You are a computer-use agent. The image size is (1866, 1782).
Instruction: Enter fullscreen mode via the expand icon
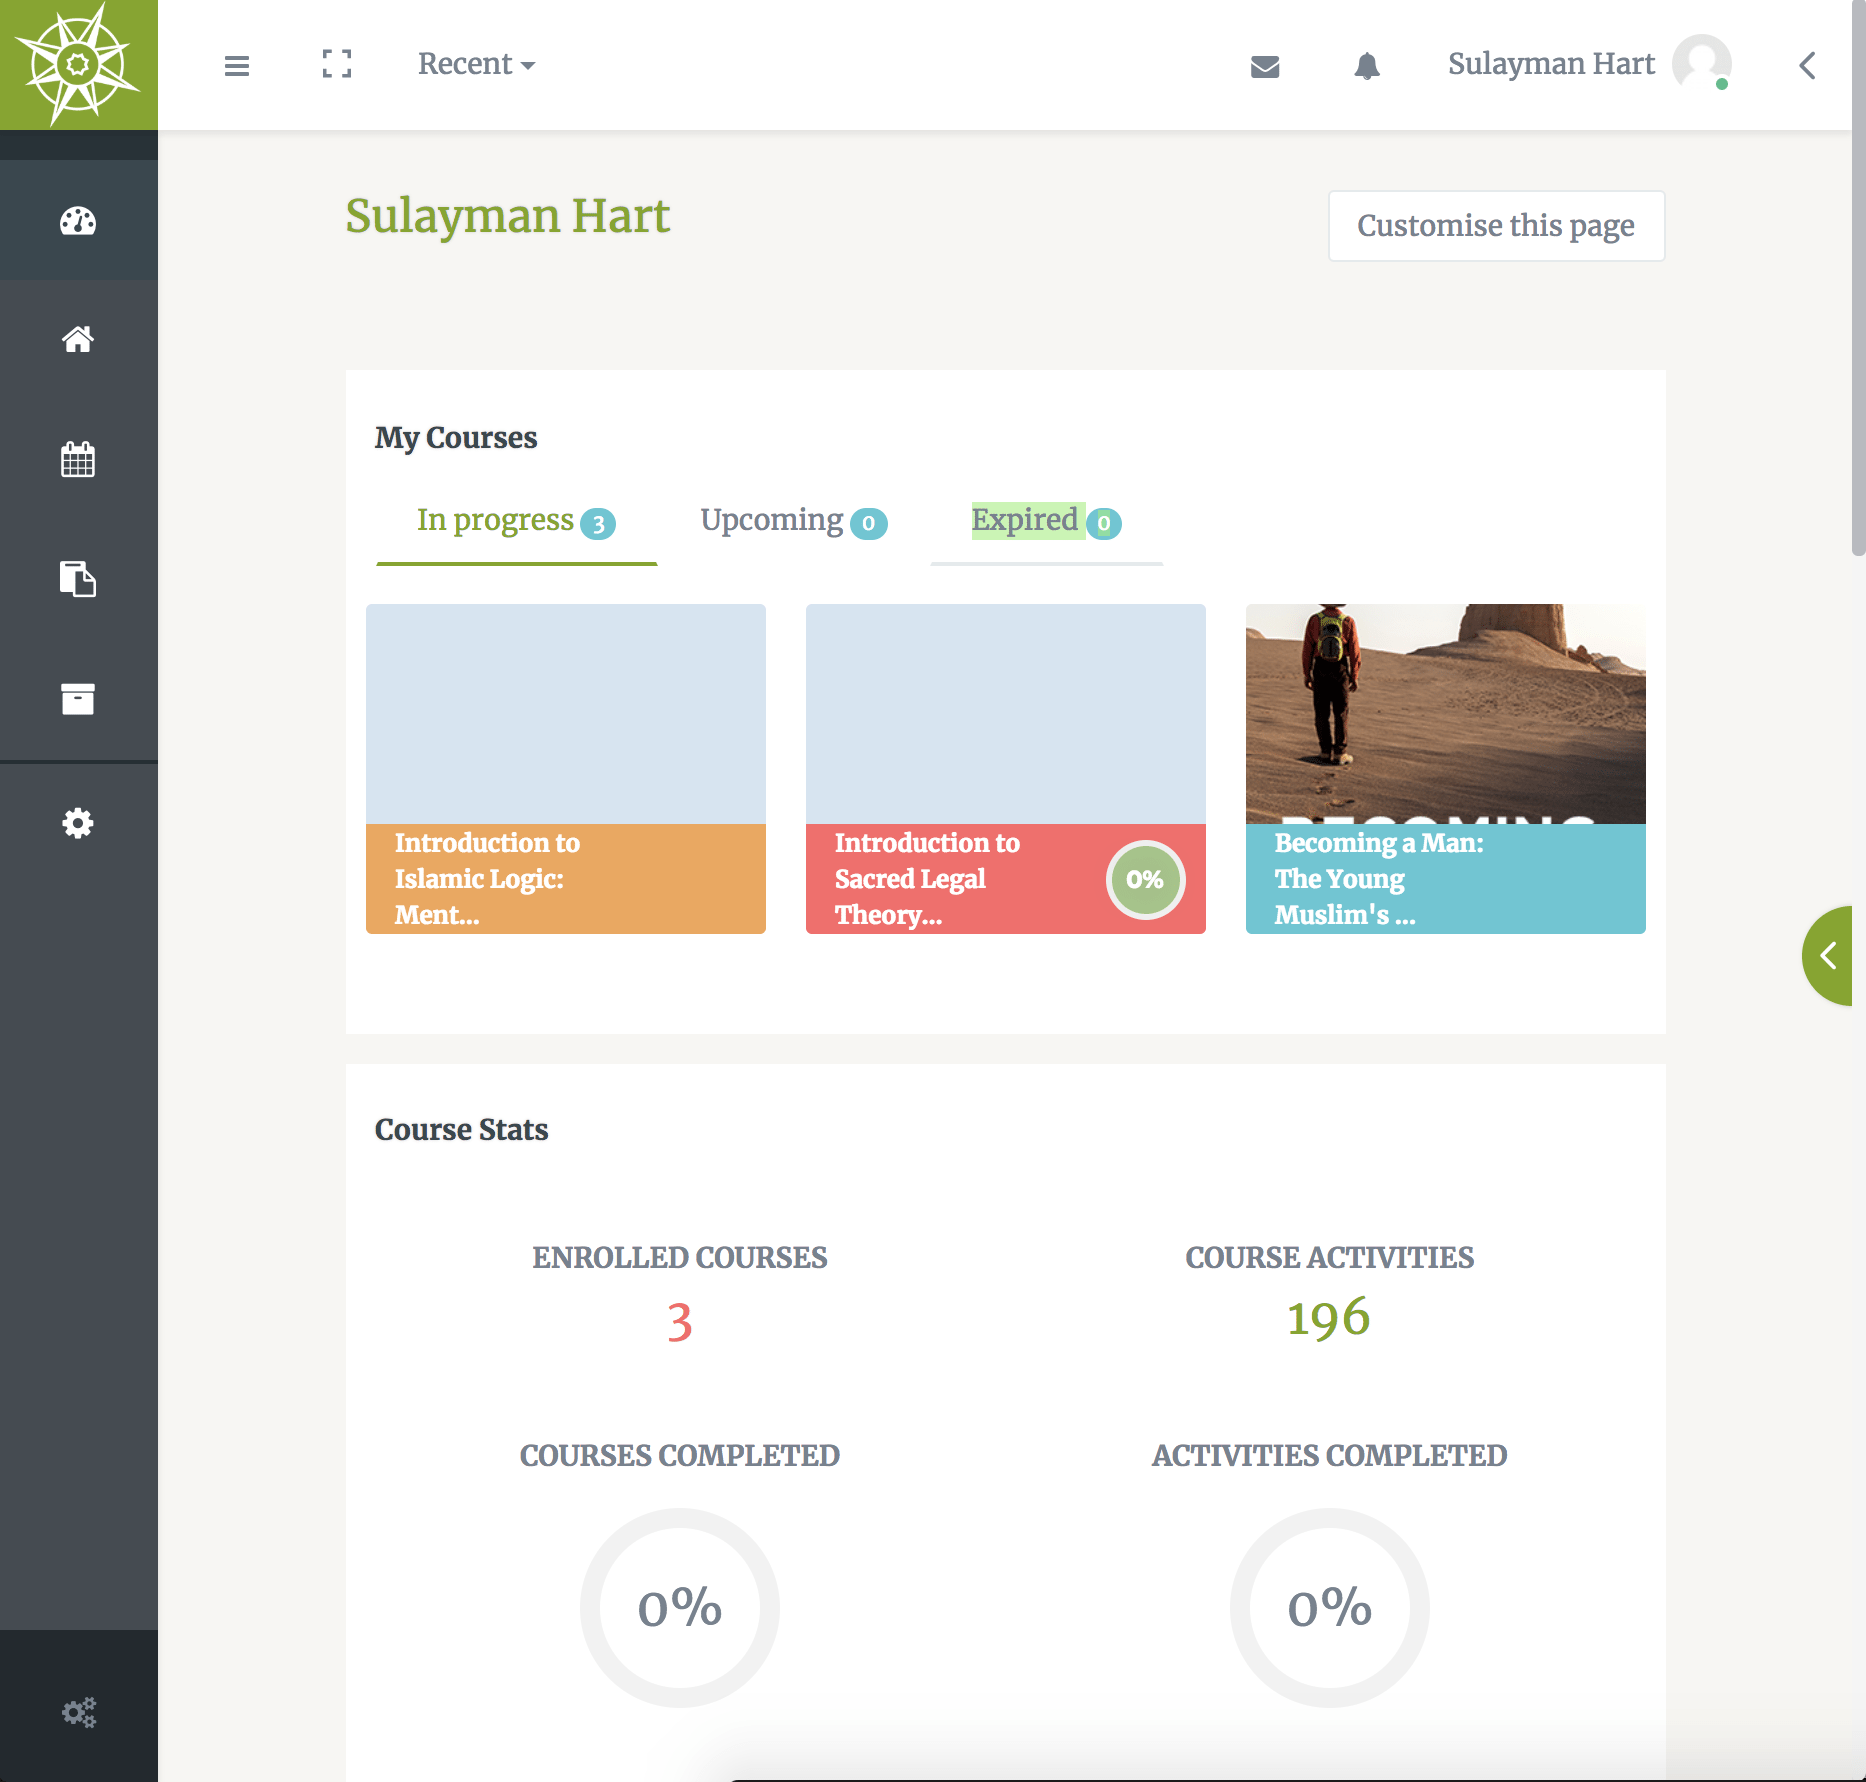(x=337, y=64)
